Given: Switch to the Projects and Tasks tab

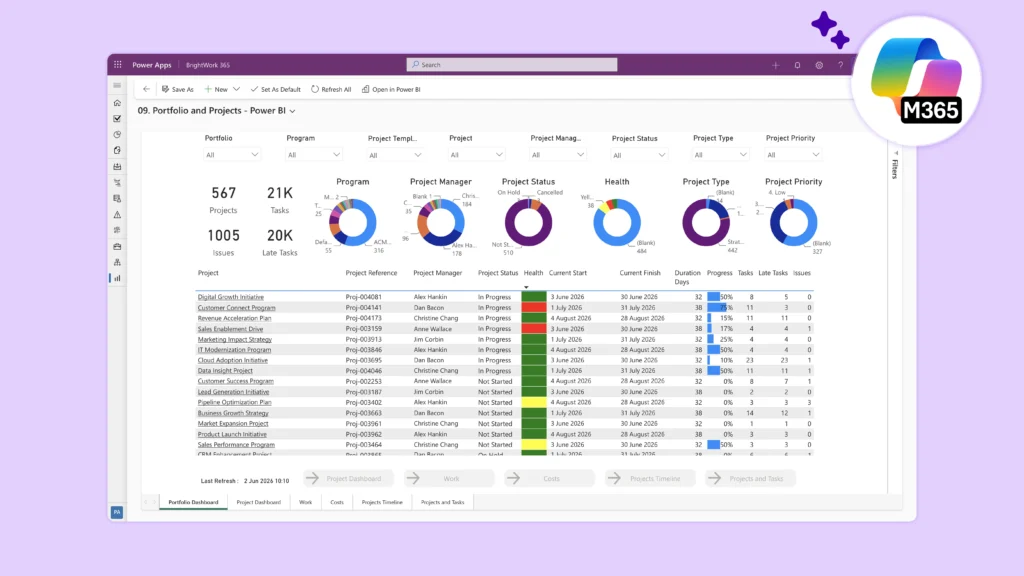Looking at the screenshot, I should pos(443,502).
